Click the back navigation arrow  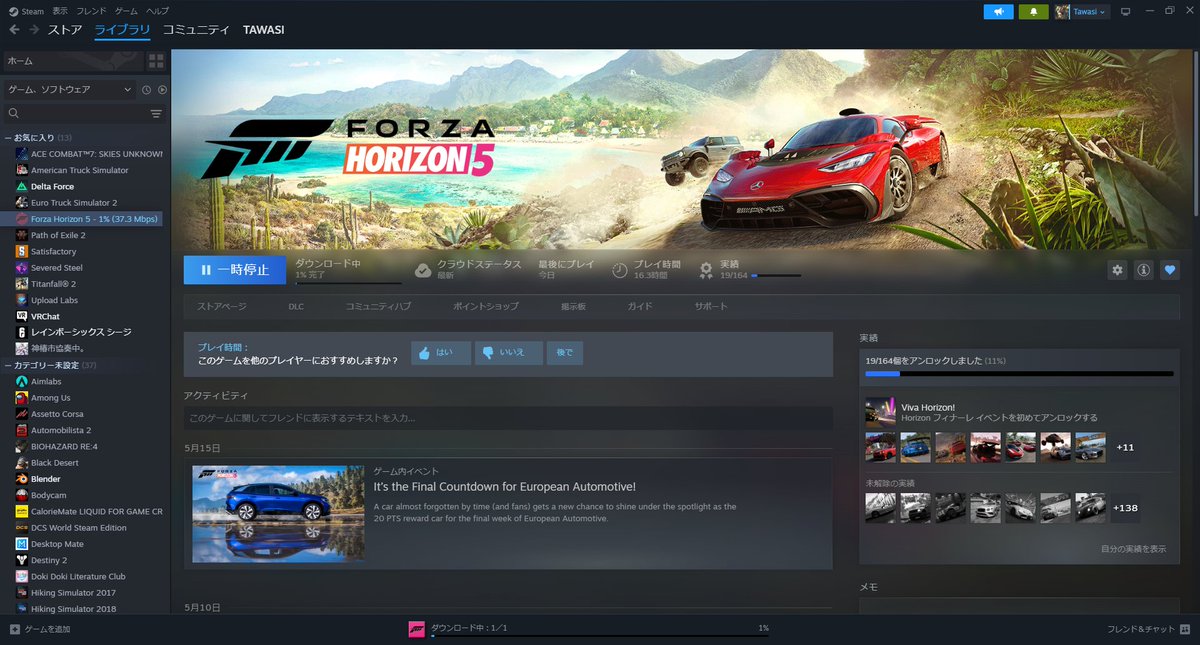[x=14, y=30]
